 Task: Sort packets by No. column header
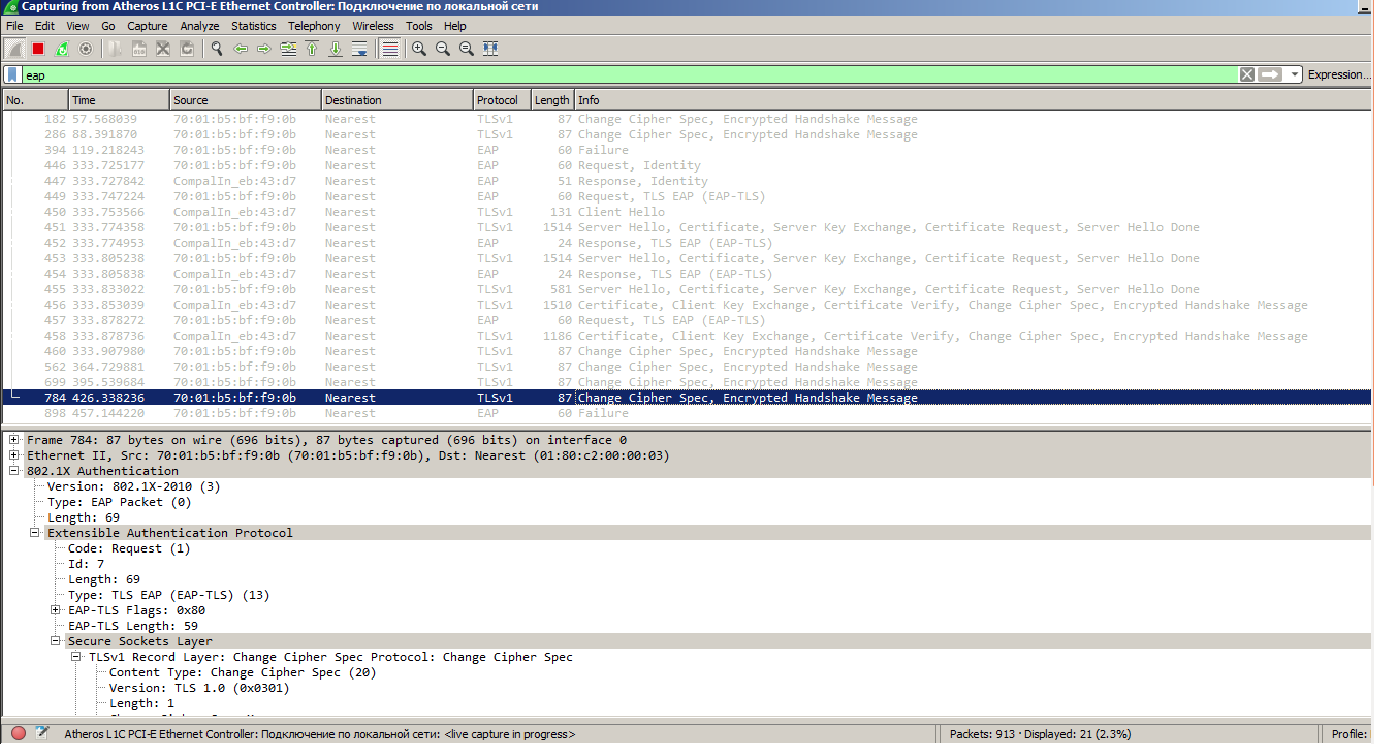pyautogui.click(x=35, y=100)
